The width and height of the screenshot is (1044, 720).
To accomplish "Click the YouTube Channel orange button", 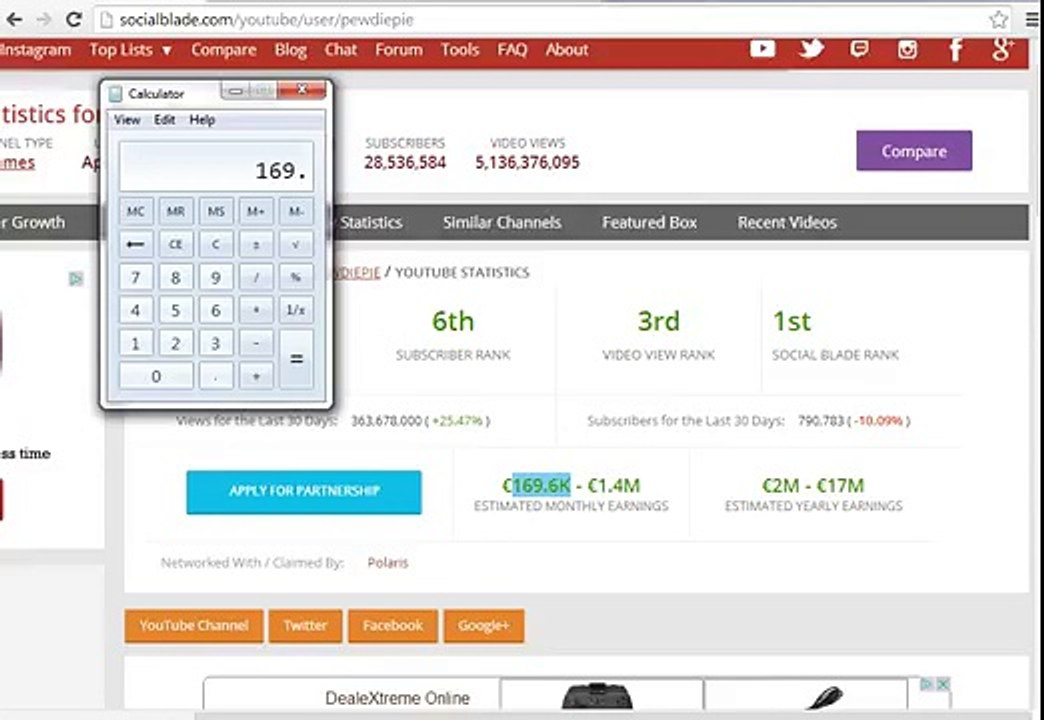I will [194, 625].
